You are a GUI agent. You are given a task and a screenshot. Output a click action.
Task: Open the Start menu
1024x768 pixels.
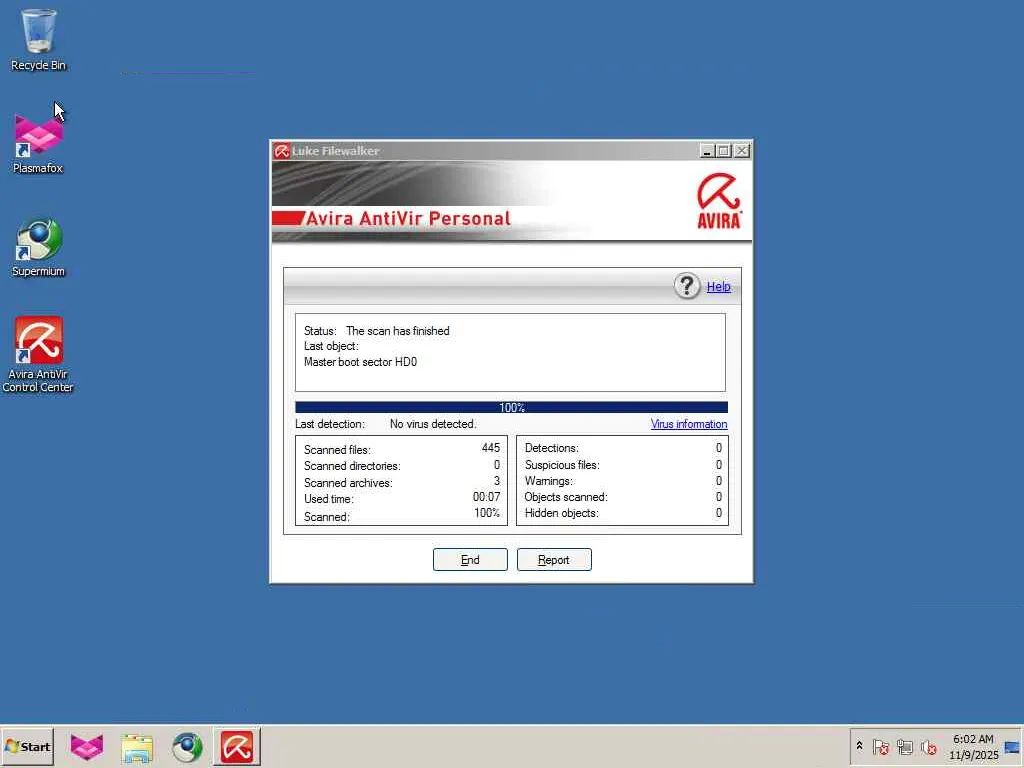click(27, 746)
